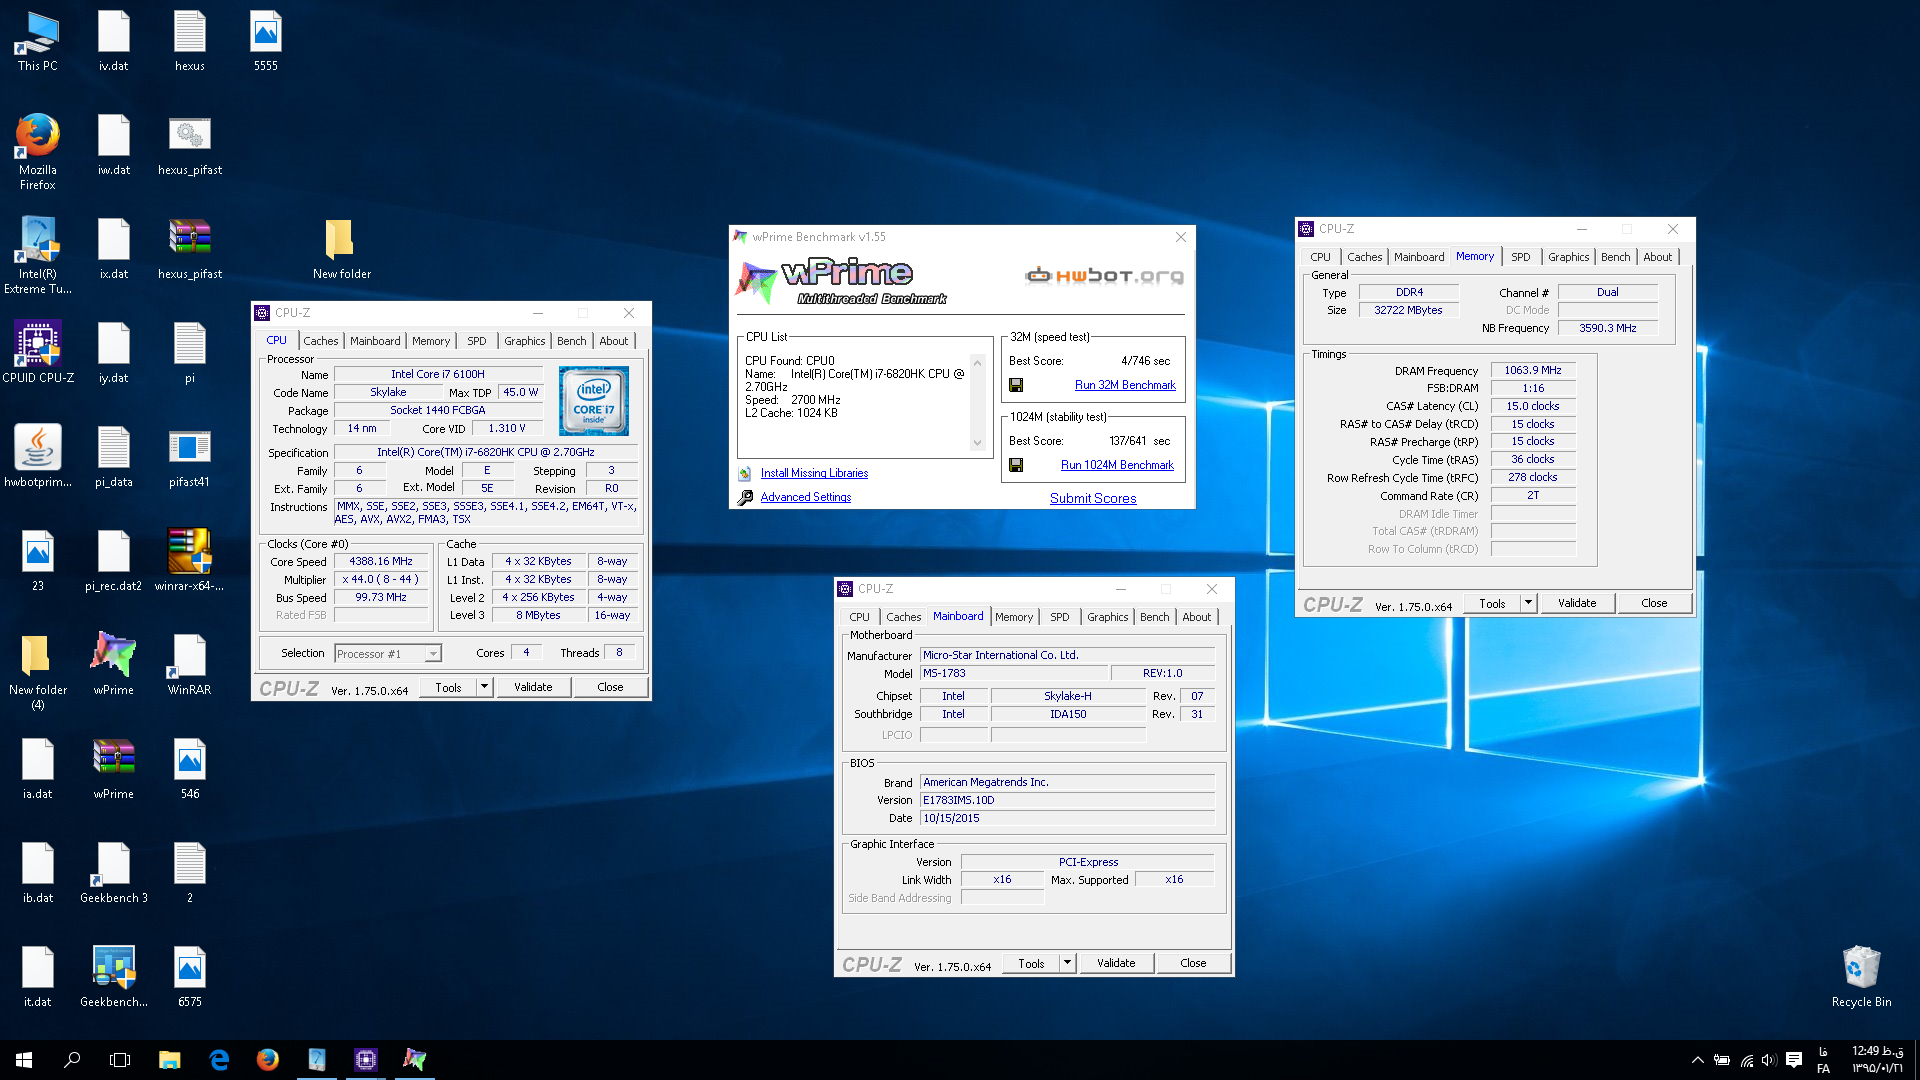1920x1080 pixels.
Task: Open the hwbotprime Java desktop icon
Action: pos(37,456)
